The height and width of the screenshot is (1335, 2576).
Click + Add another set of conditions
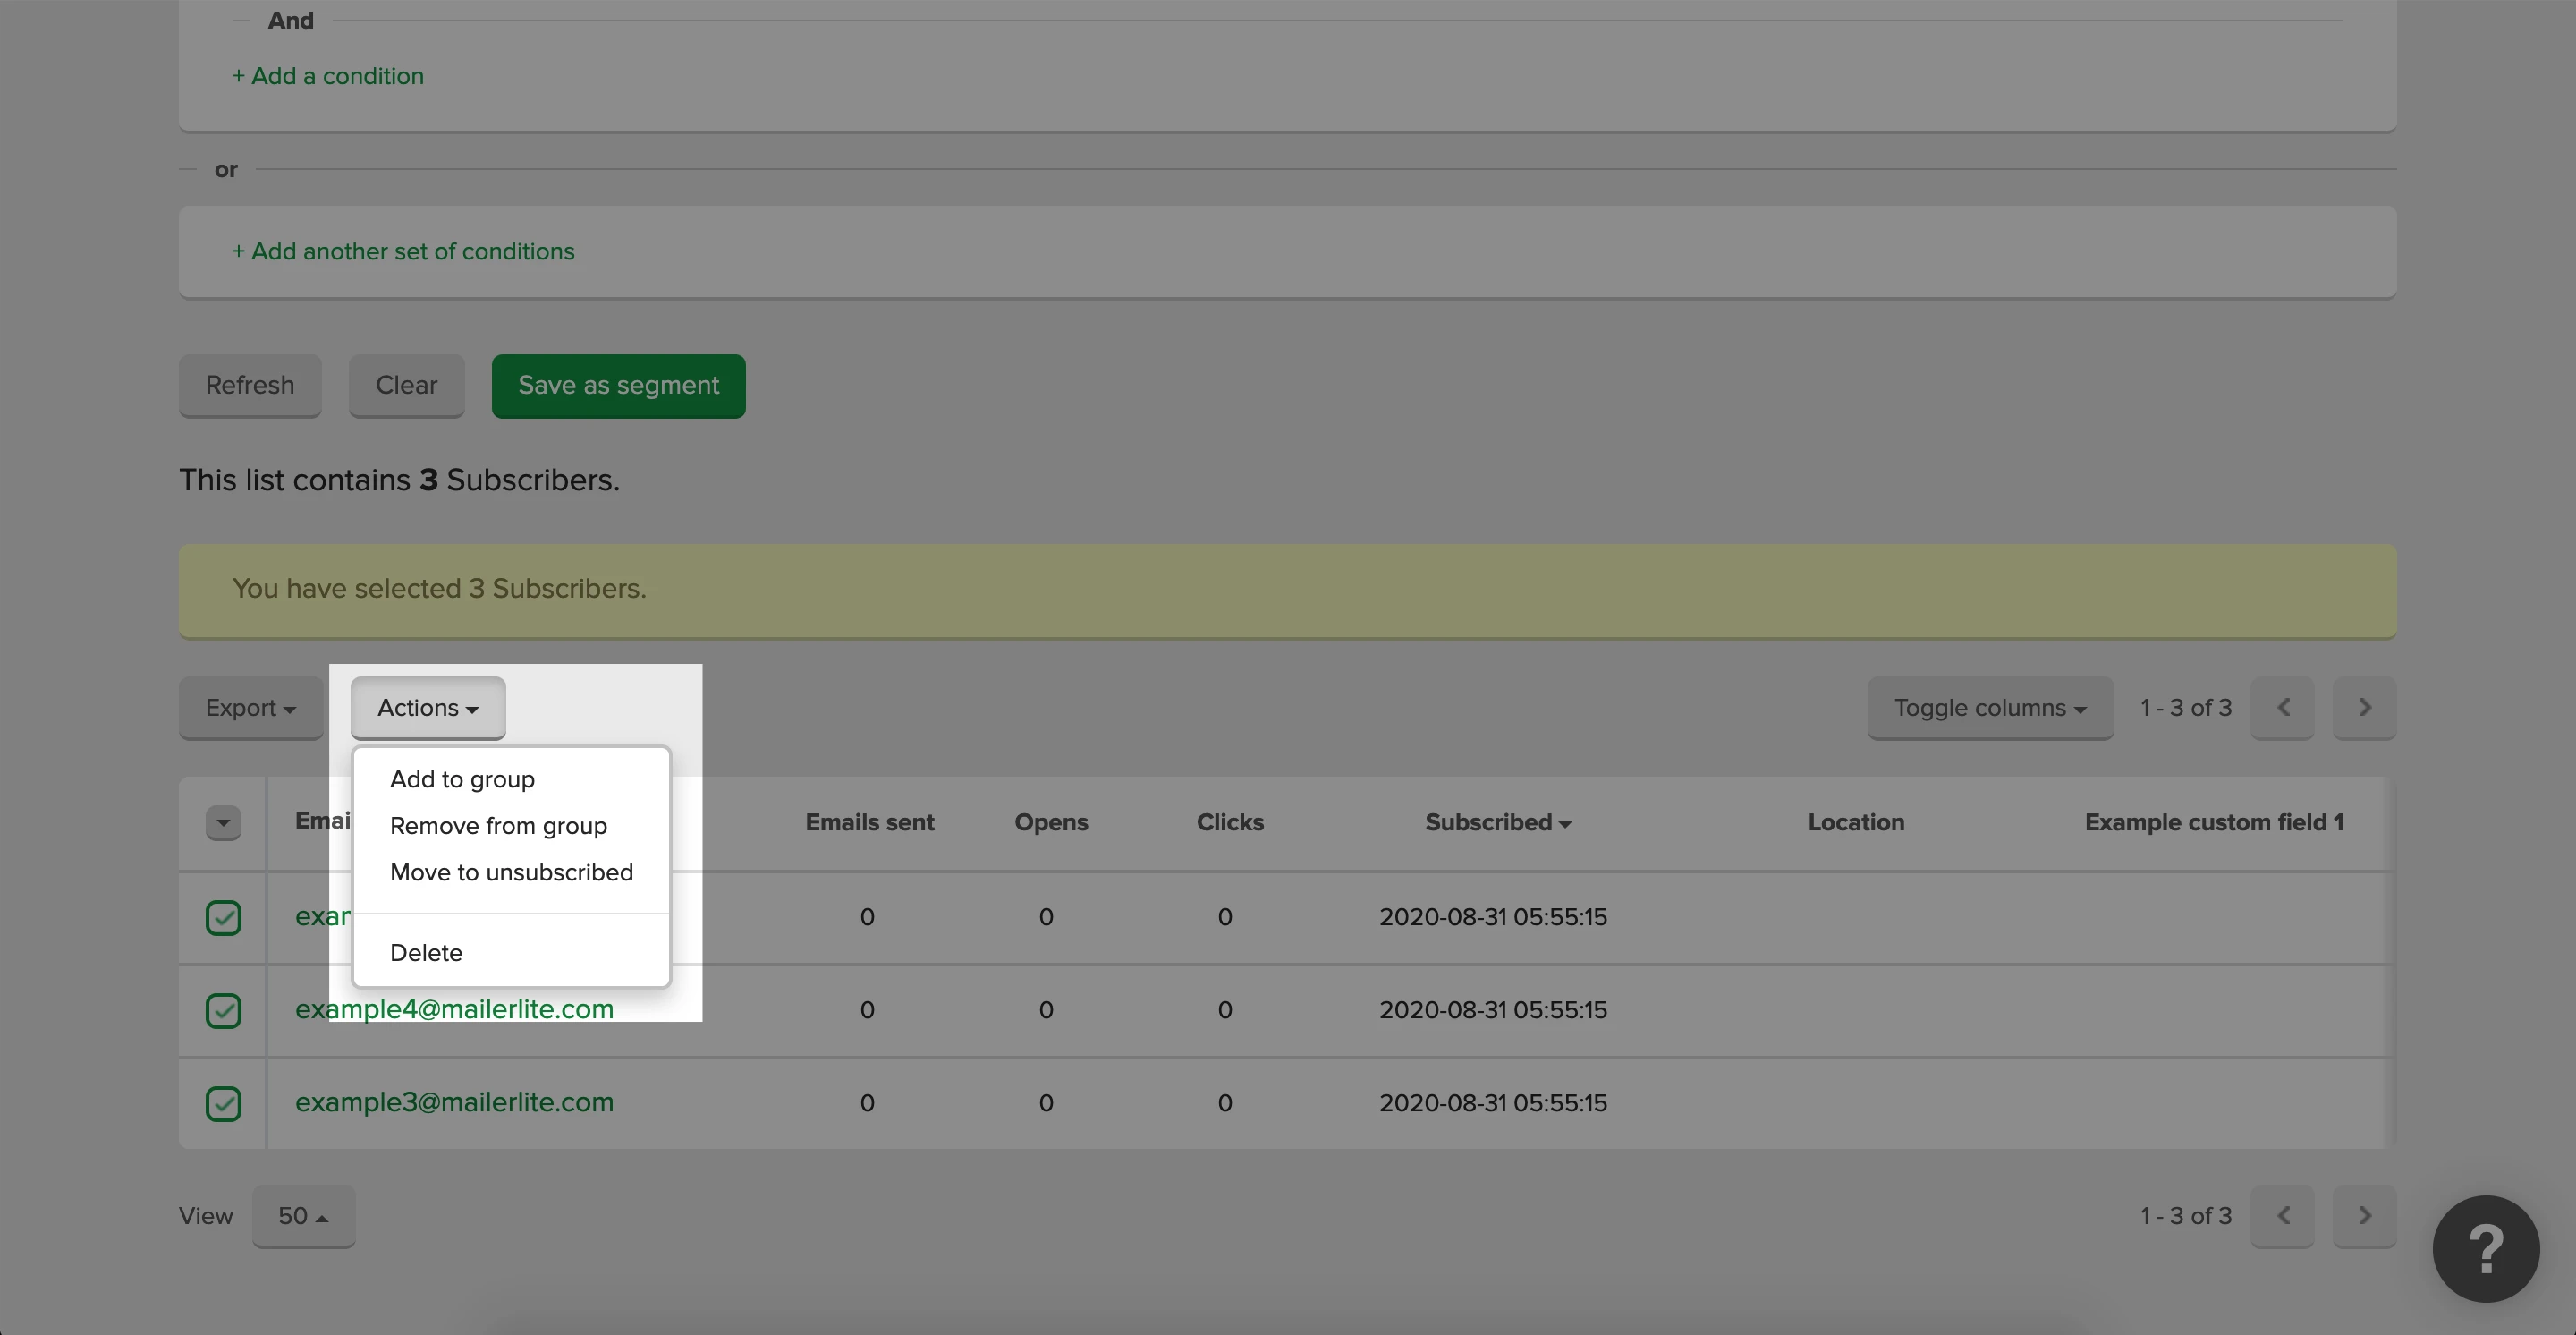pyautogui.click(x=403, y=251)
